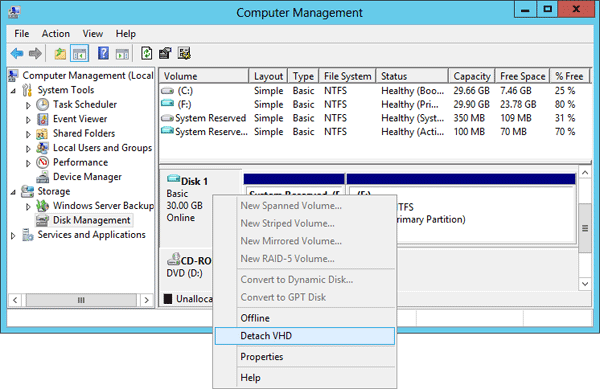This screenshot has width=600, height=389.
Task: Click the Computer Management title bar icon
Action: pos(14,12)
